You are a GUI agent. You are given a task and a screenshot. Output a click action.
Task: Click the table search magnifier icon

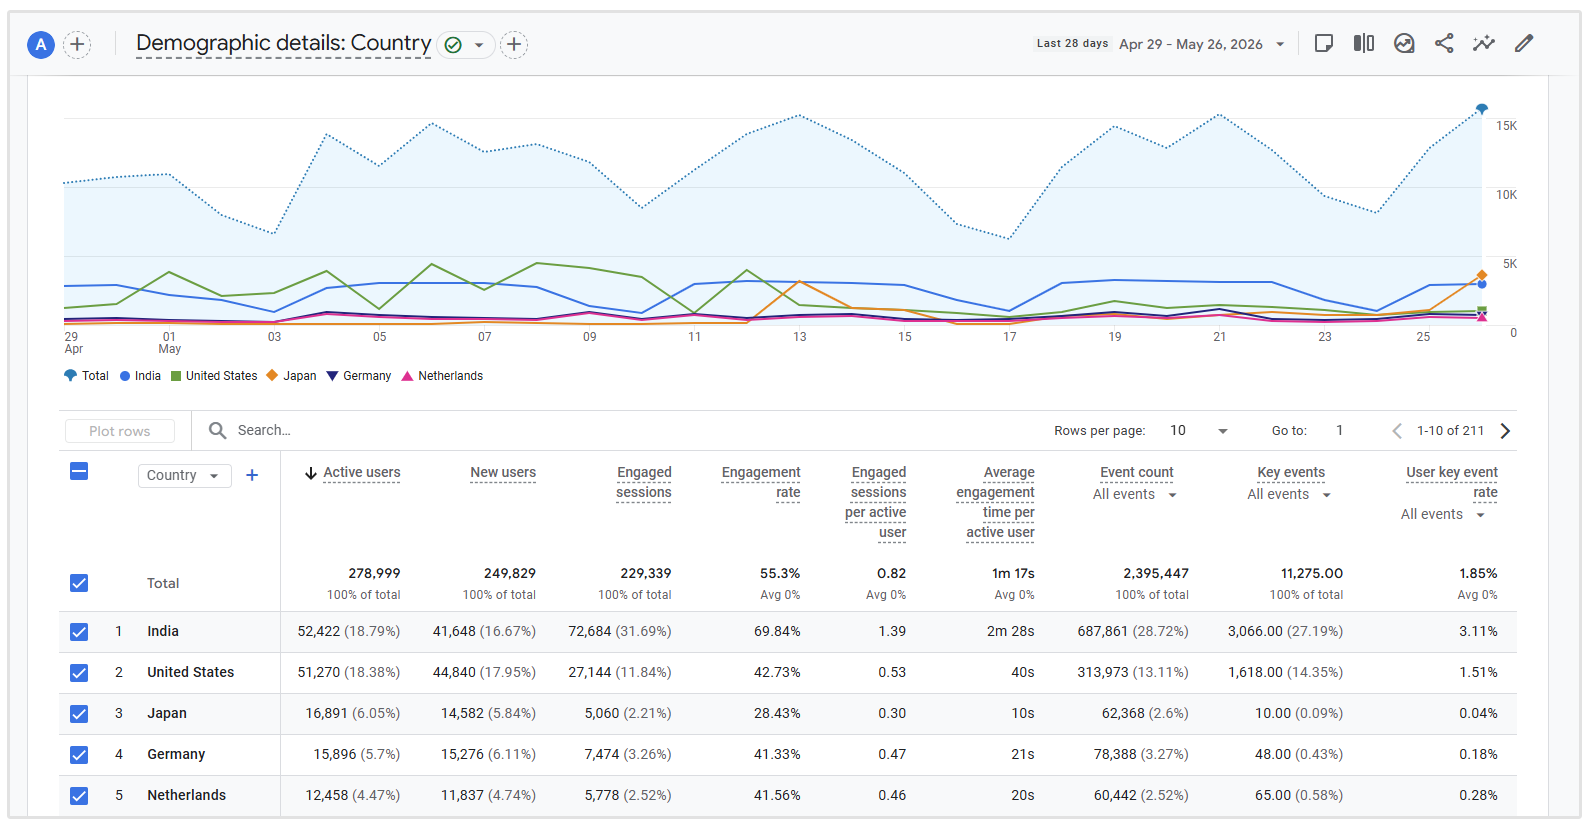(x=217, y=430)
